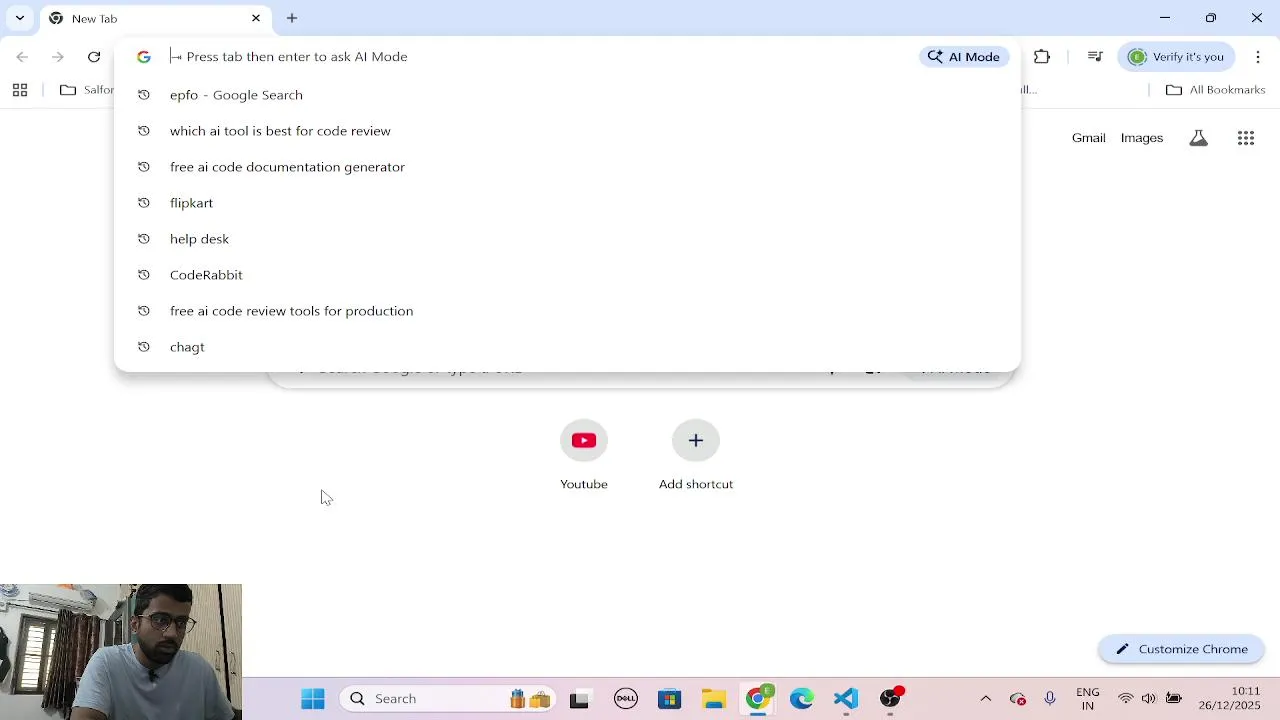This screenshot has width=1280, height=720.
Task: Select the New Tab browser tab
Action: click(x=155, y=18)
